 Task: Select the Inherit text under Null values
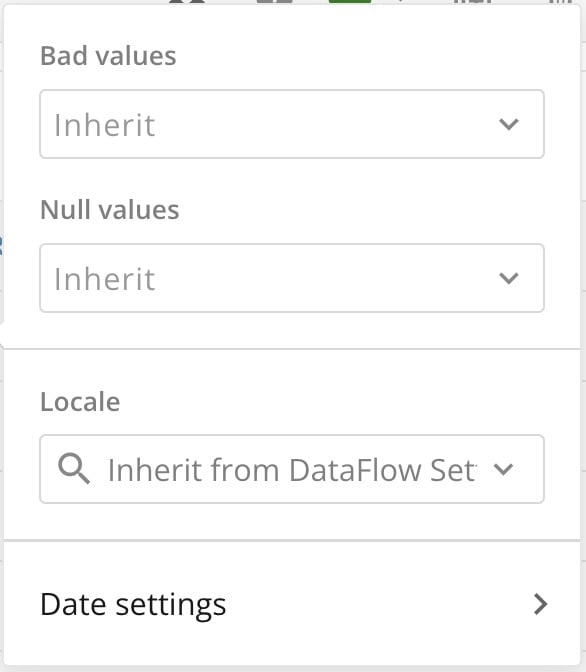[x=104, y=279]
